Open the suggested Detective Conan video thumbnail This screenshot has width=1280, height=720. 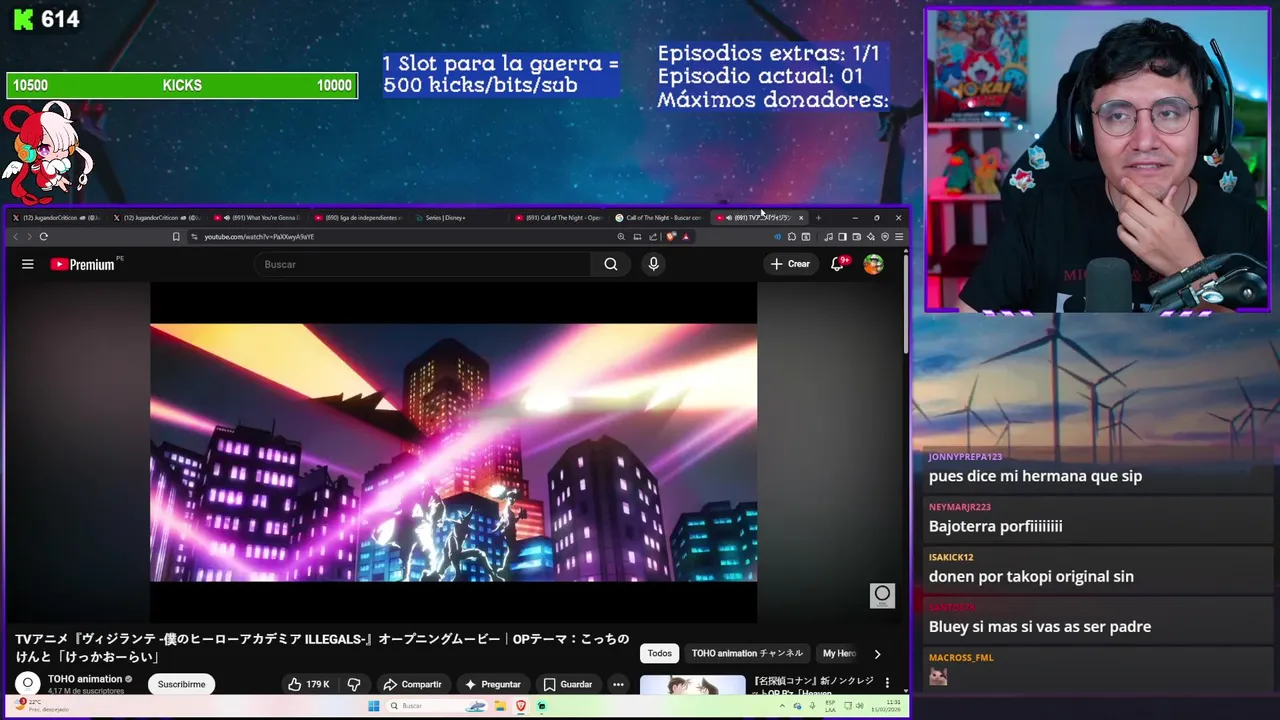[x=692, y=685]
